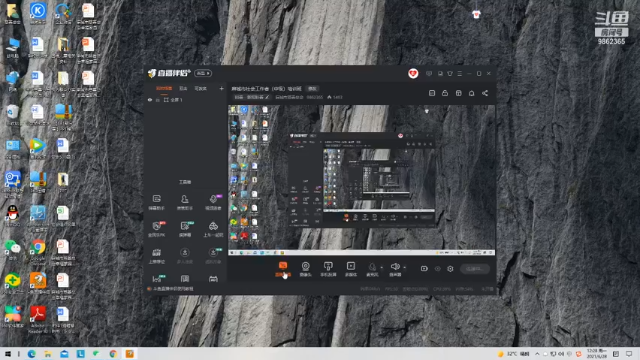Open the tool with red badge in toolbox
The height and width of the screenshot is (360, 640).
[x=156, y=229]
